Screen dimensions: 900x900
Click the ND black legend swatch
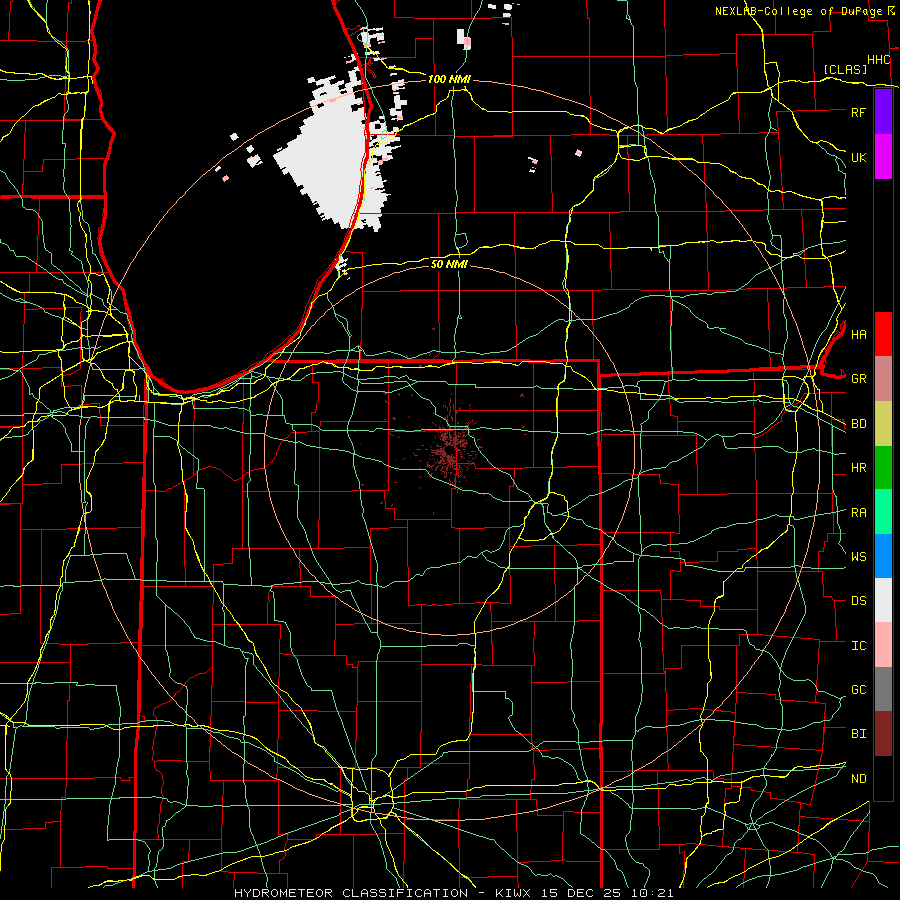click(x=883, y=778)
